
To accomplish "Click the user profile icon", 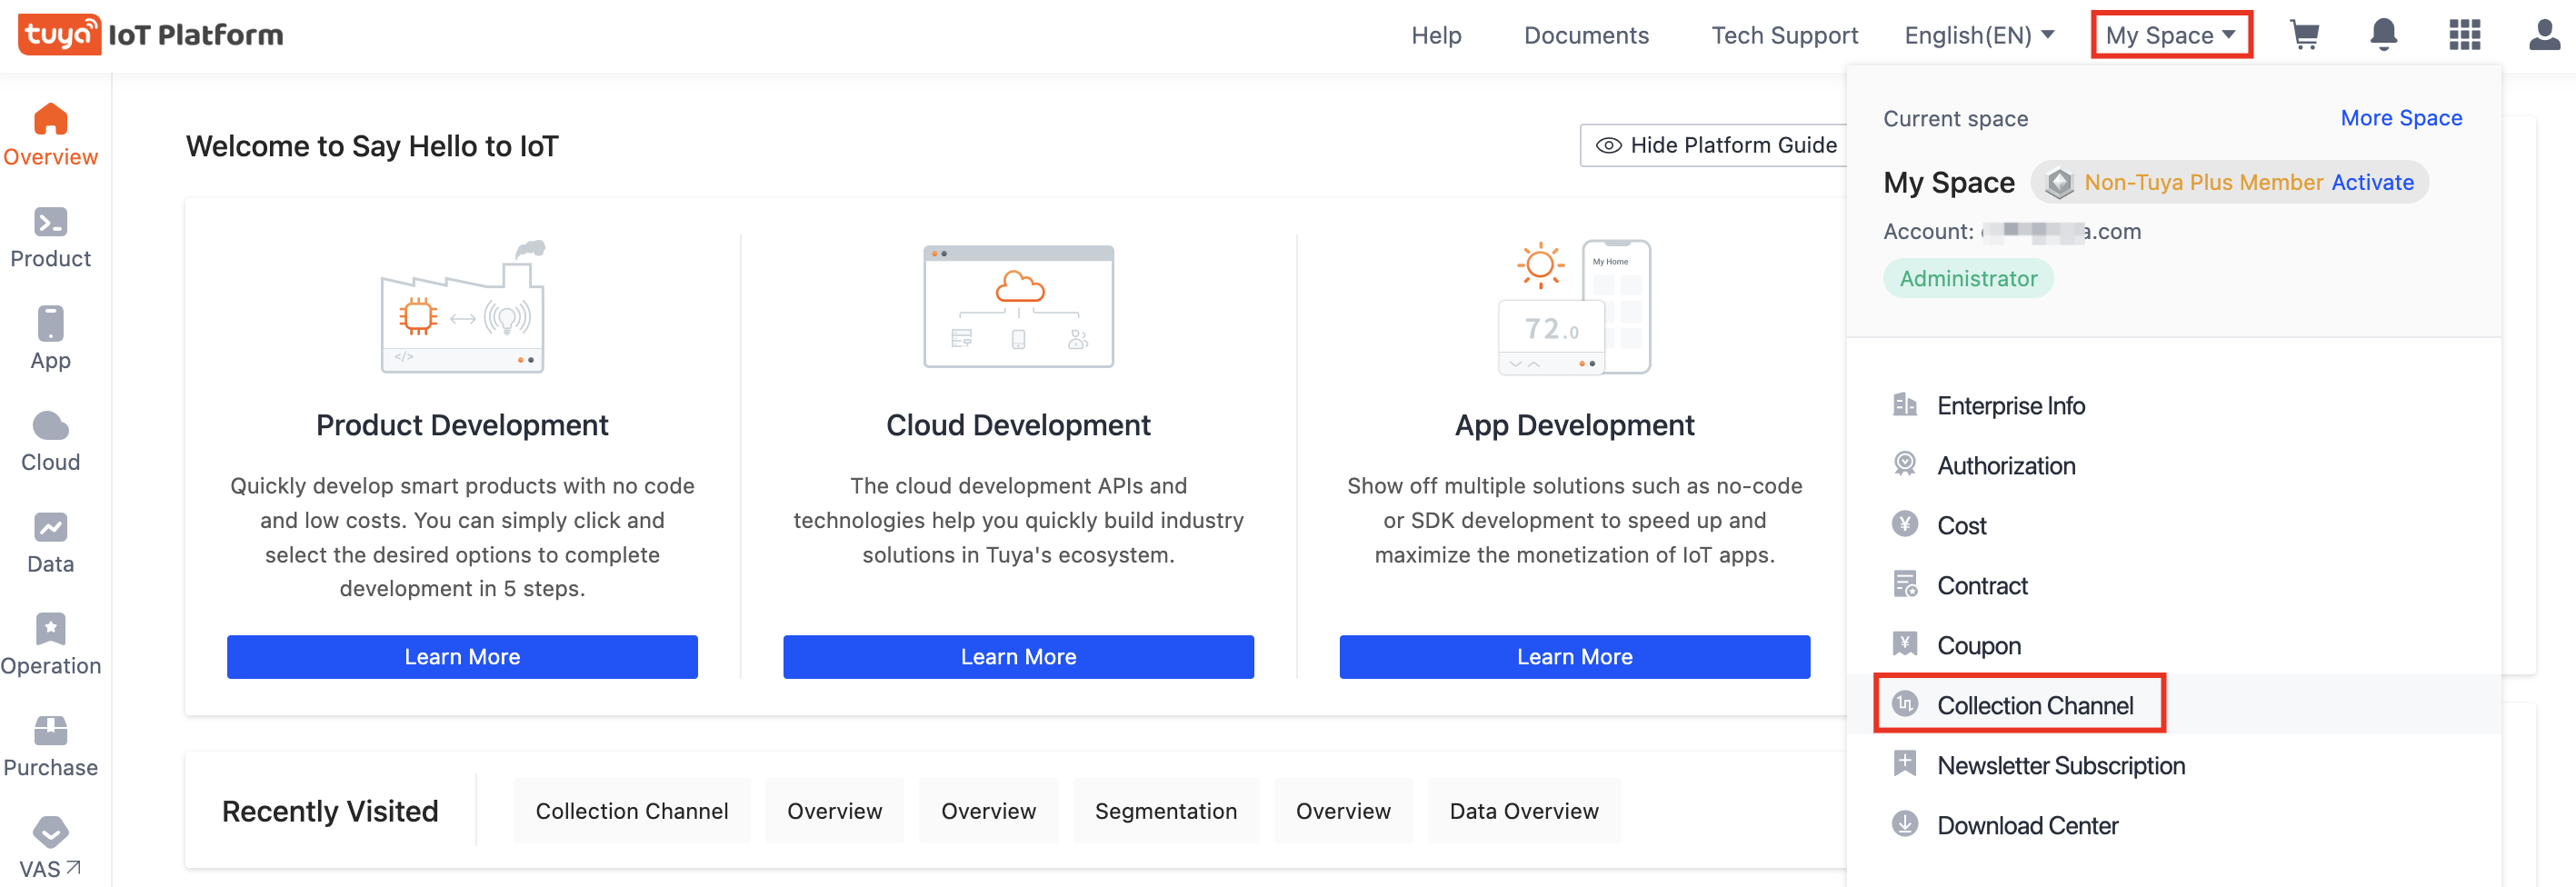I will click(x=2543, y=34).
